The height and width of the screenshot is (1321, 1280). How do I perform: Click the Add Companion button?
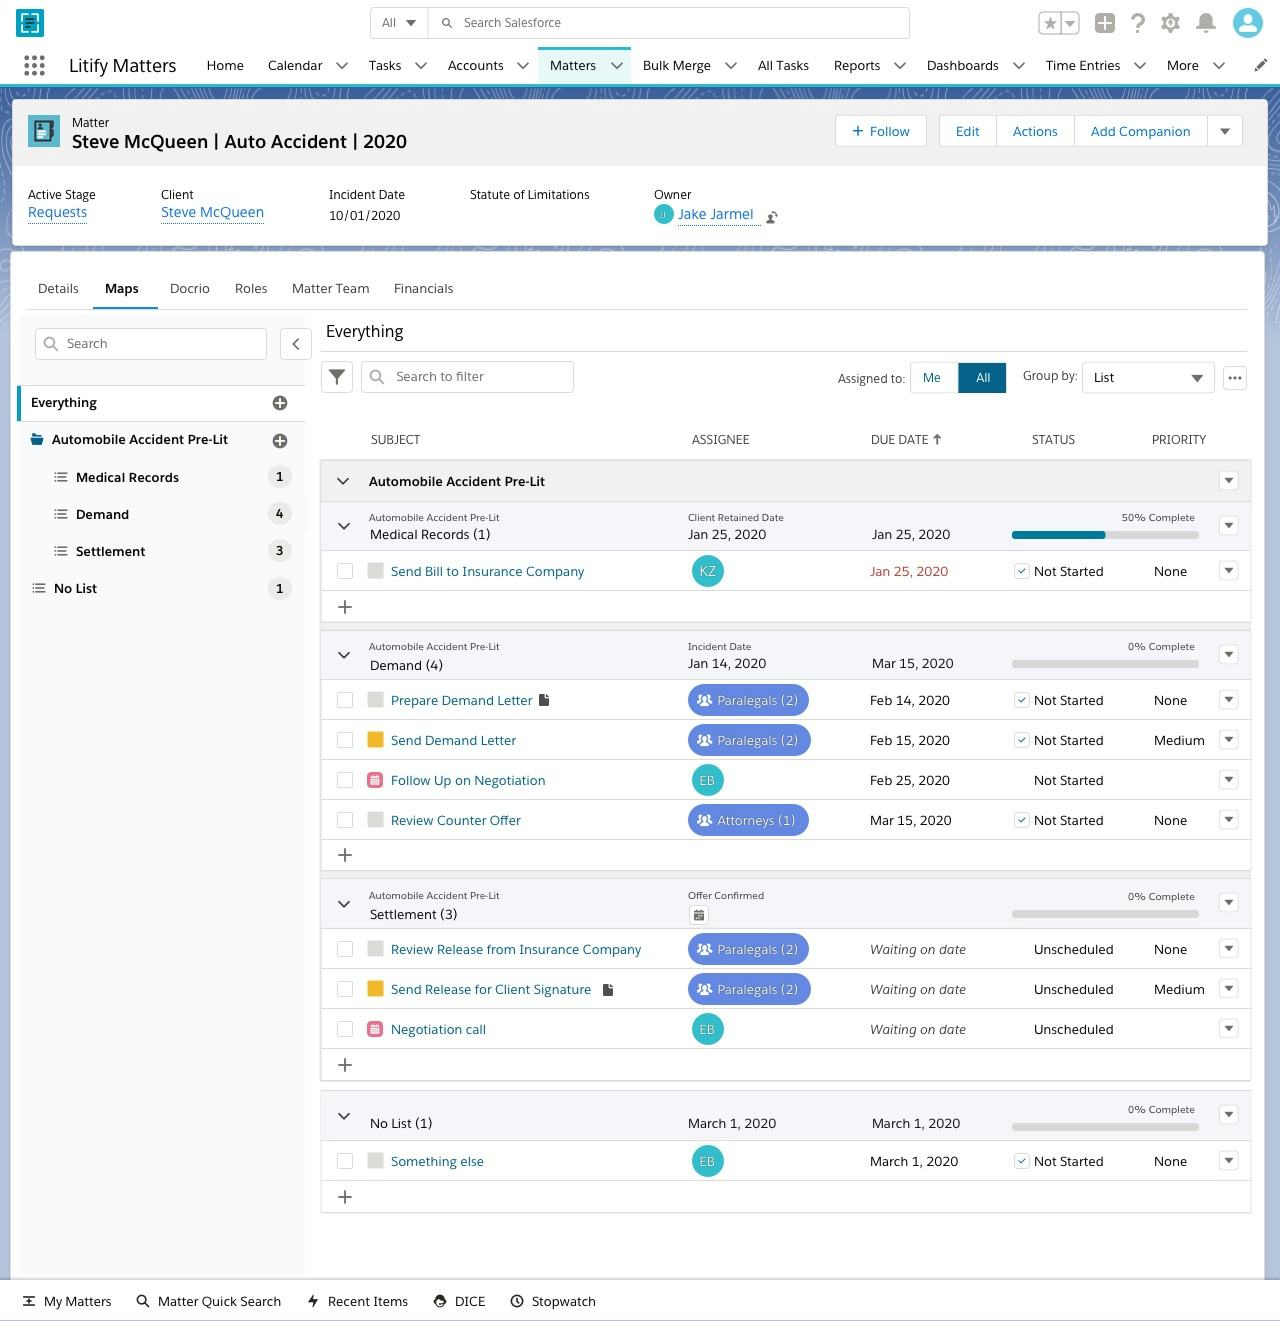pyautogui.click(x=1140, y=131)
